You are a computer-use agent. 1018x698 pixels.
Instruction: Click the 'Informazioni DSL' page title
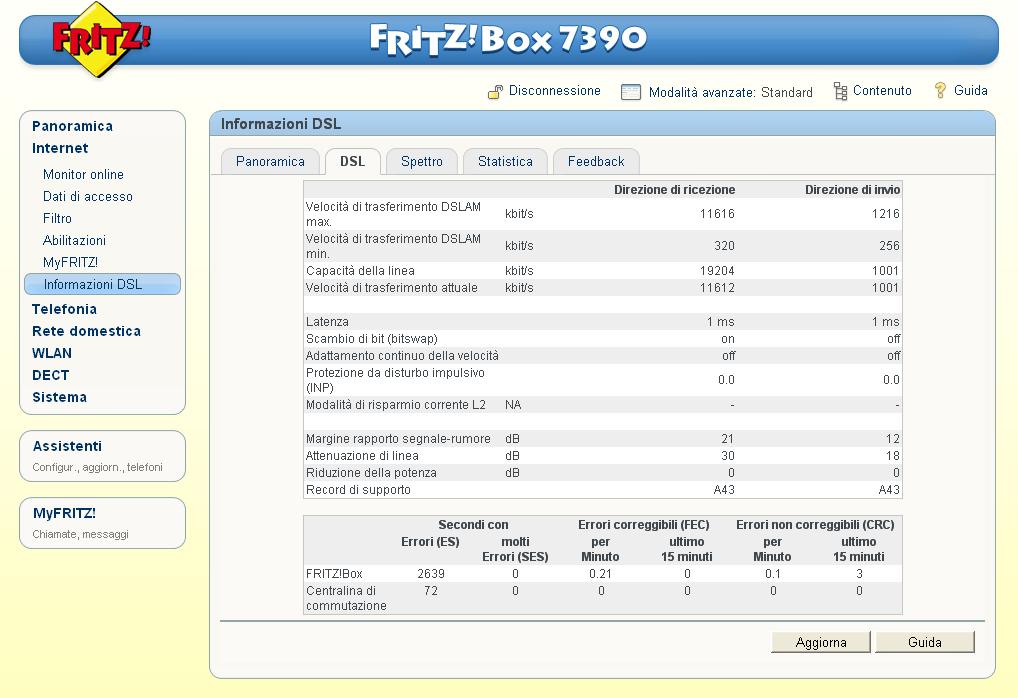[x=280, y=124]
